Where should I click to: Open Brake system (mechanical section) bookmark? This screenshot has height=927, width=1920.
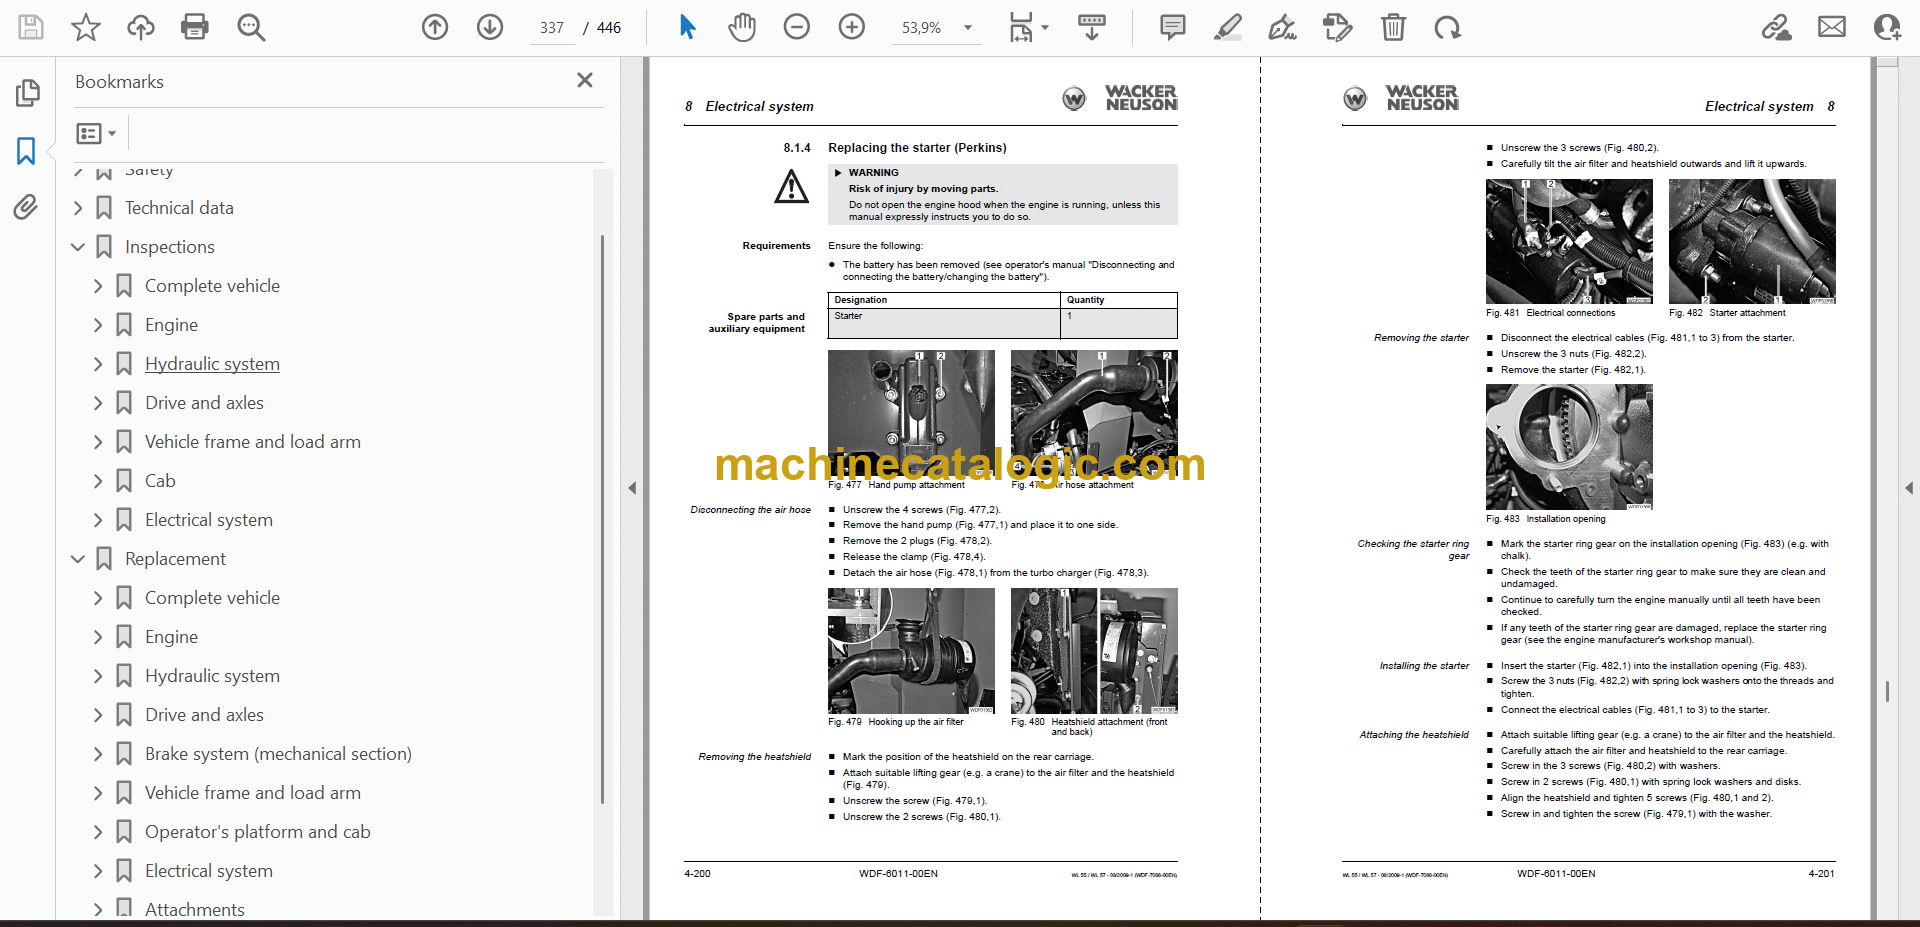278,754
